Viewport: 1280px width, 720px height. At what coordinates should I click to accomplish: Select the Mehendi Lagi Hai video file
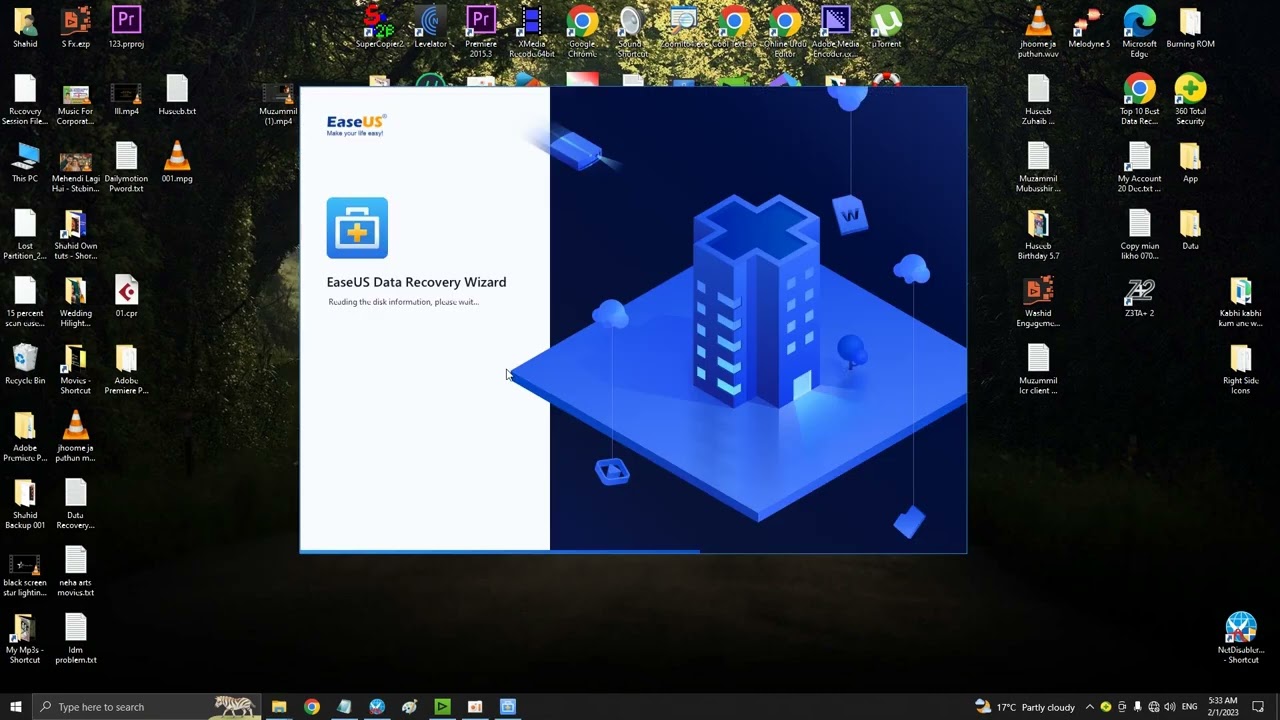coord(75,168)
